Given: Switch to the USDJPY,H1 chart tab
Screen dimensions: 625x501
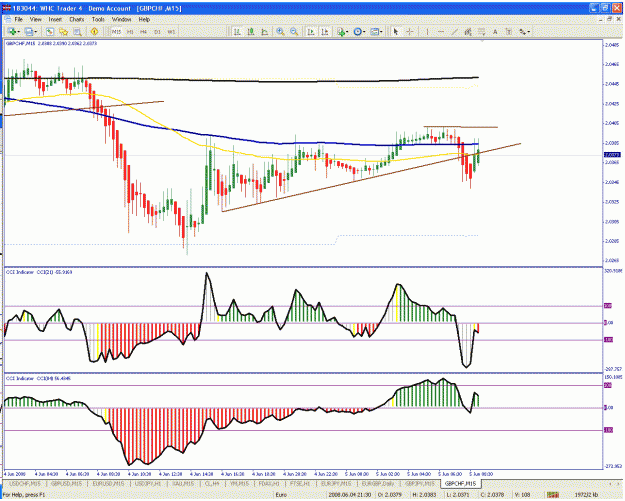Looking at the screenshot, I should (147, 483).
